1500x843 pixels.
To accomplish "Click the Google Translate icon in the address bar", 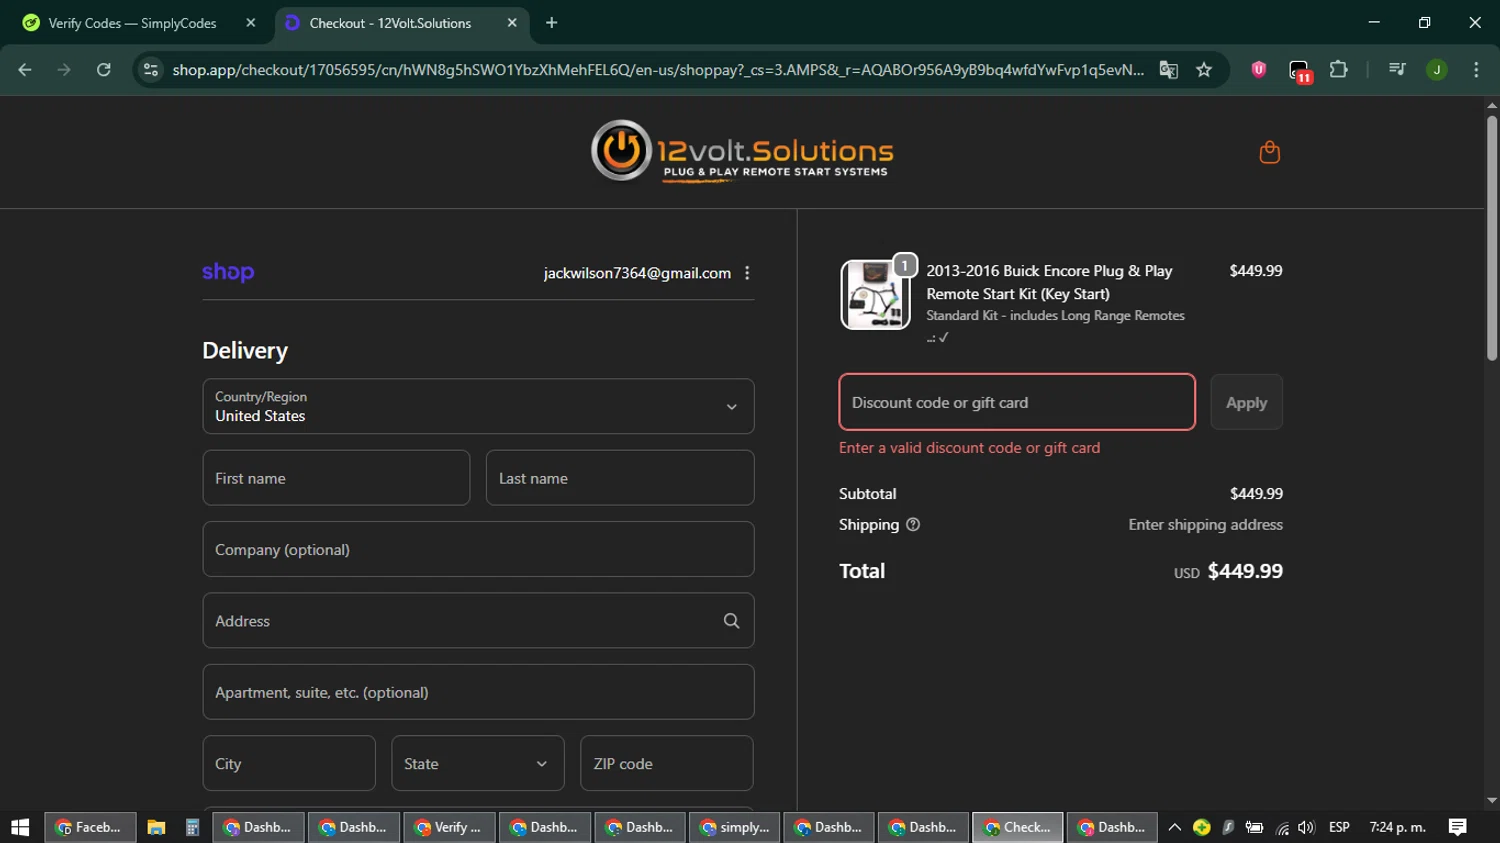I will [1168, 69].
